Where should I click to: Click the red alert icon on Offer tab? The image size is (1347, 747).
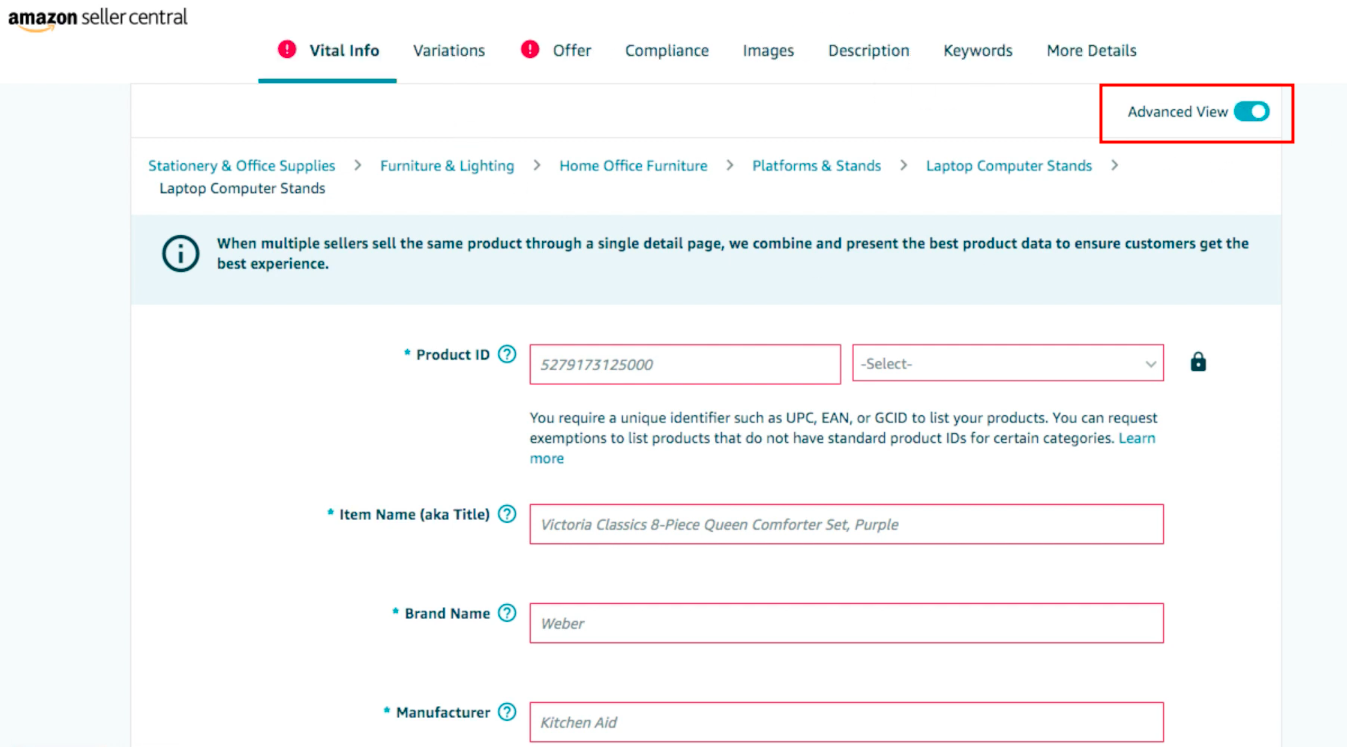[530, 49]
